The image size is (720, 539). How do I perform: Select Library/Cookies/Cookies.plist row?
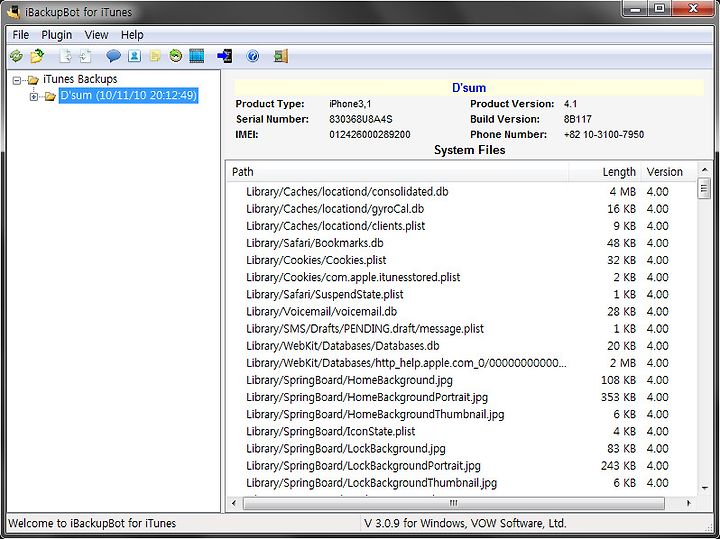461,260
